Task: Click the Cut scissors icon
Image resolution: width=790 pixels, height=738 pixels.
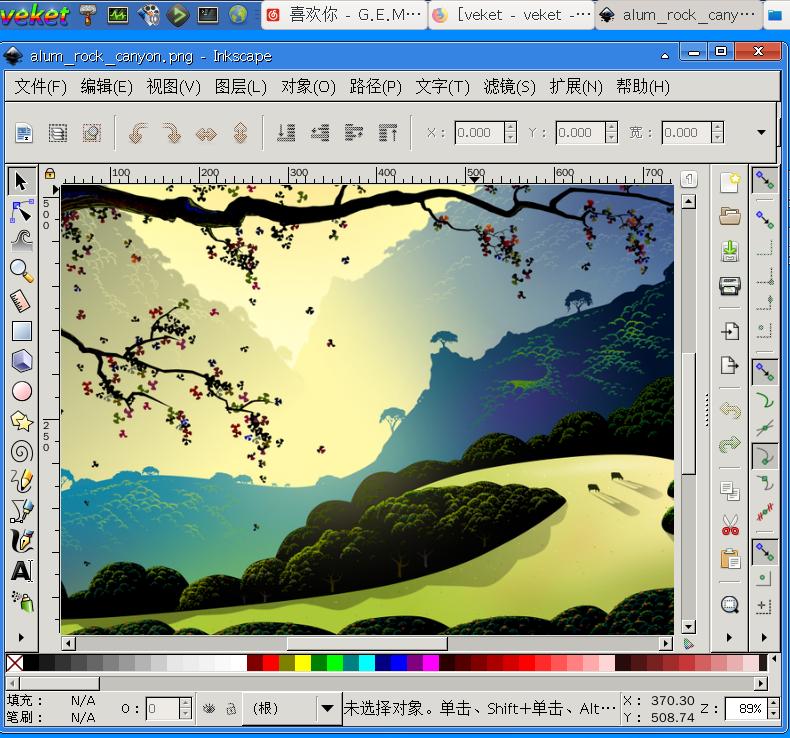Action: click(730, 524)
